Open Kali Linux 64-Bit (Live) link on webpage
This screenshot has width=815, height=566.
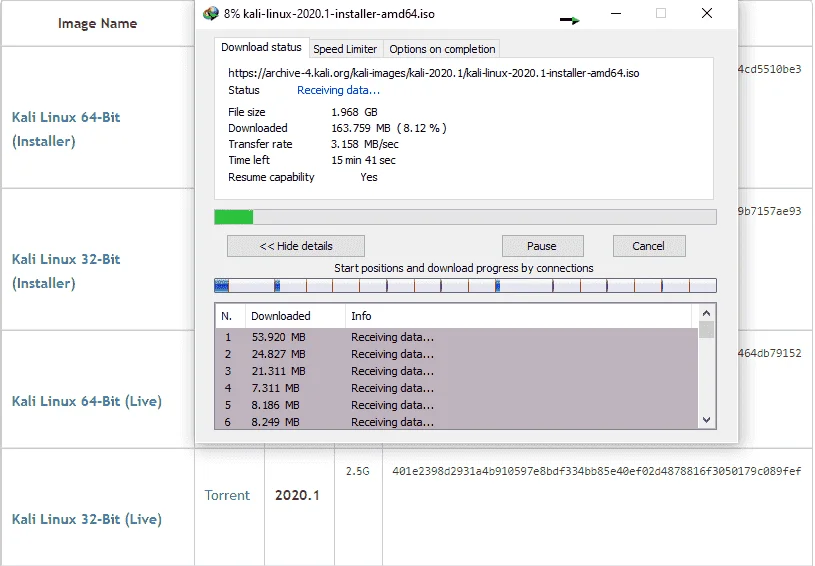coord(87,401)
